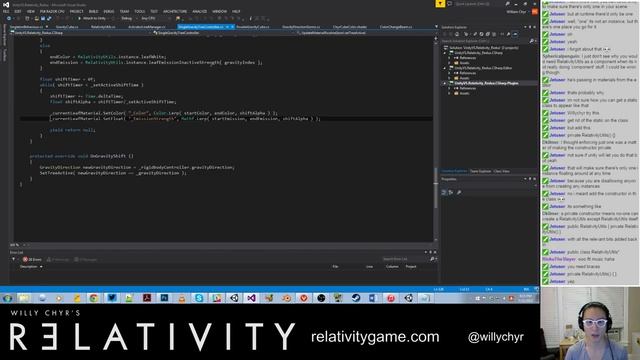The width and height of the screenshot is (640, 360).
Task: Switch to the ColorChangeBeam.cs tab
Action: [396, 27]
